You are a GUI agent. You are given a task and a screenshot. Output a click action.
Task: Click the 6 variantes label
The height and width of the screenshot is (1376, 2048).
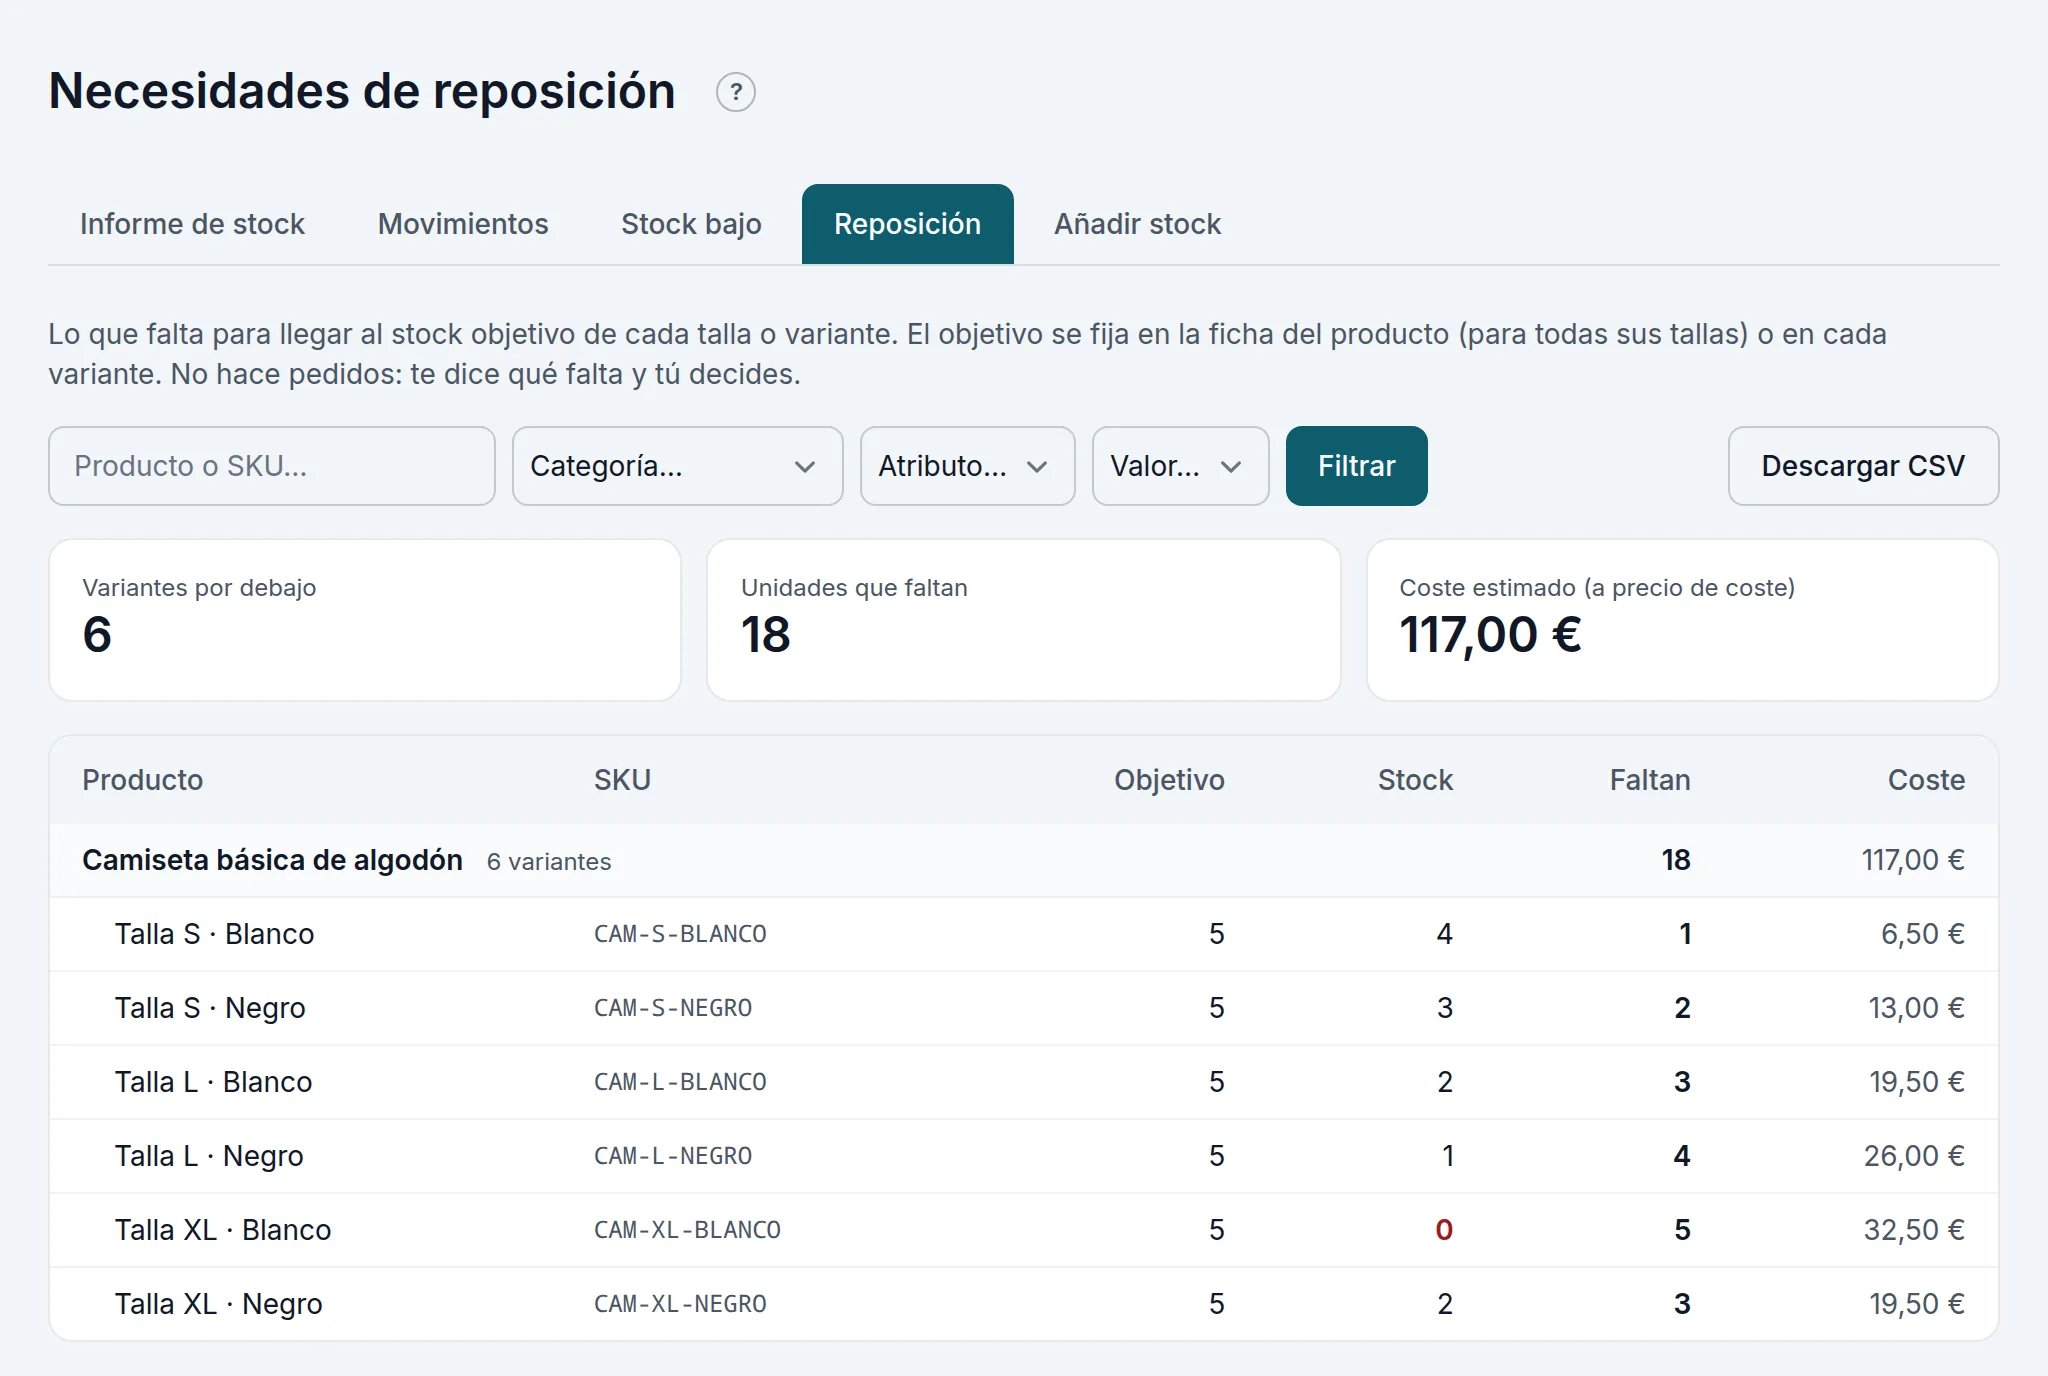(549, 862)
